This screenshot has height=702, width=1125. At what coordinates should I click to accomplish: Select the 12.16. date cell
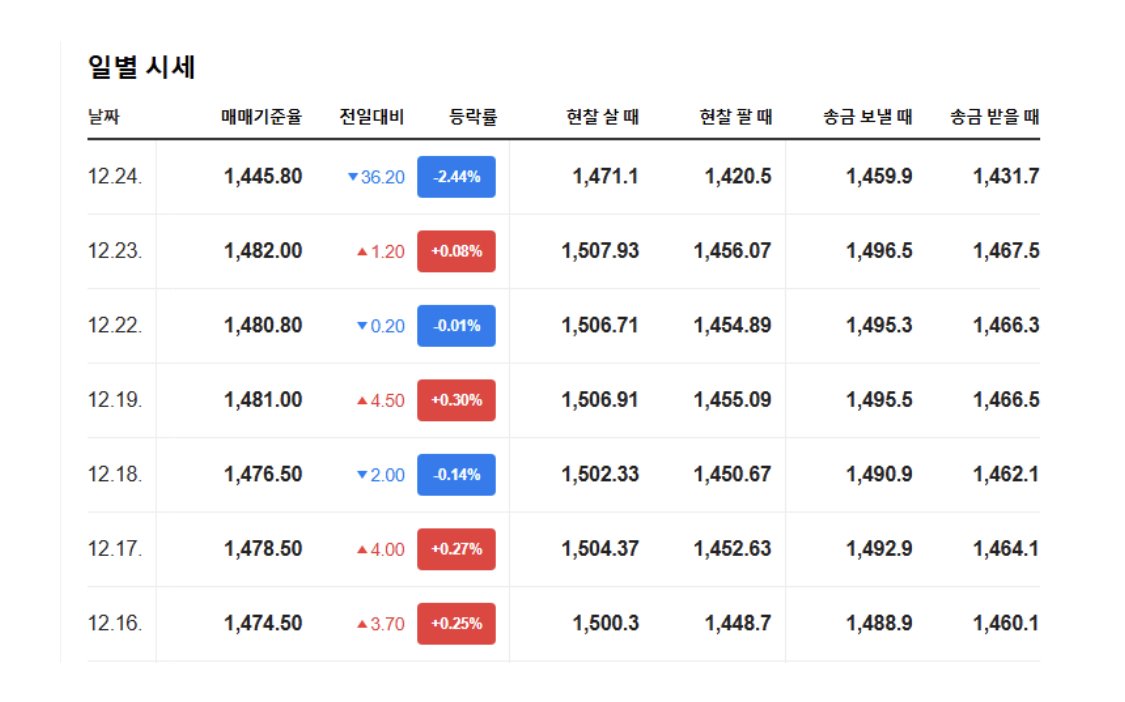[x=115, y=624]
